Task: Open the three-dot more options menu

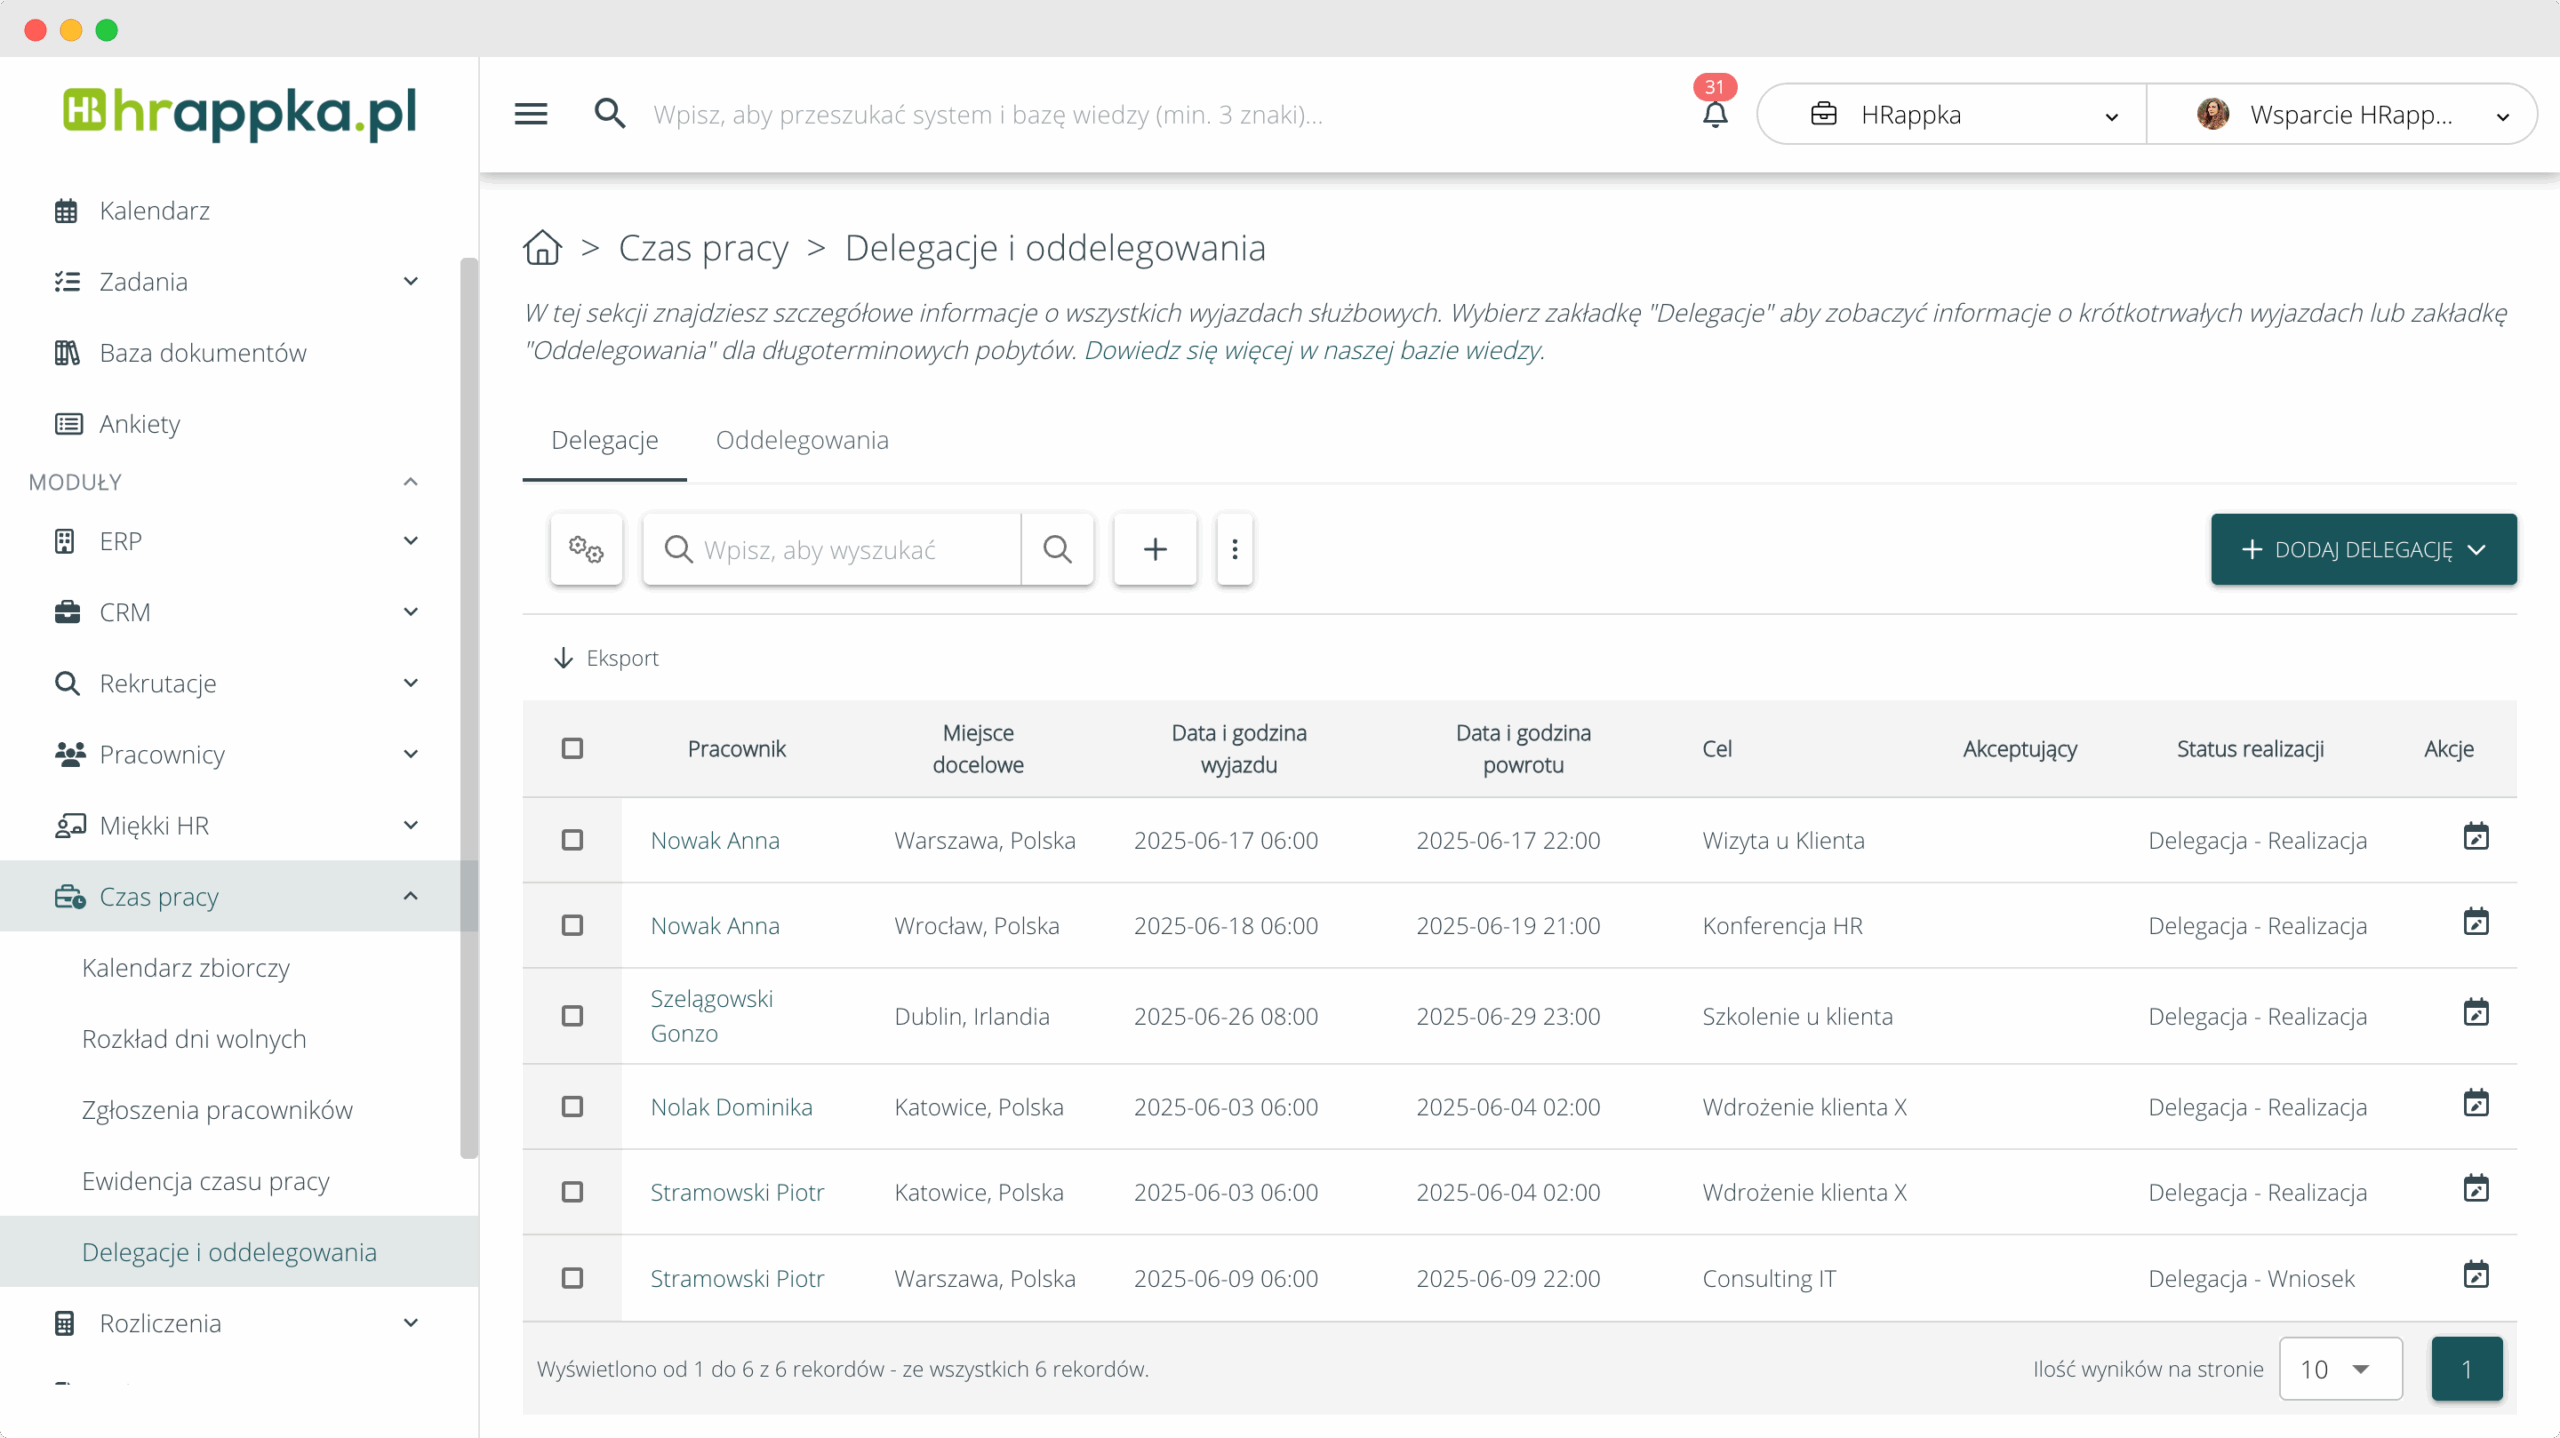Action: coord(1235,549)
